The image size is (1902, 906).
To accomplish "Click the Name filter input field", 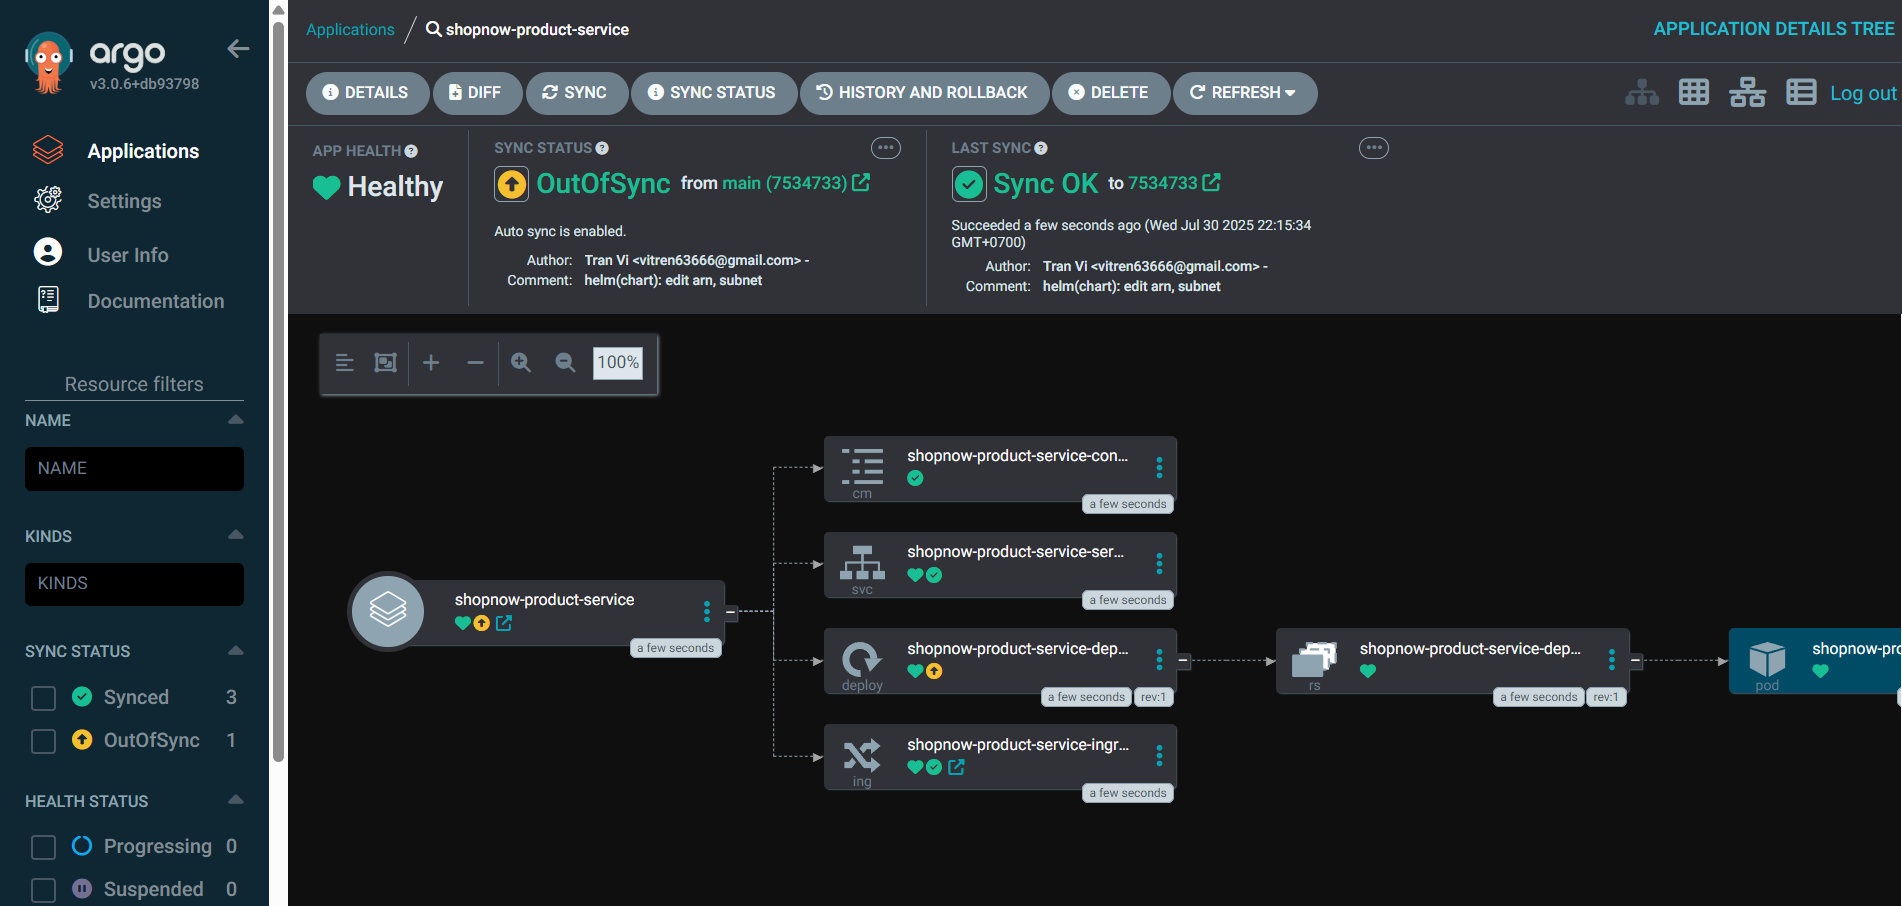I will (x=134, y=469).
